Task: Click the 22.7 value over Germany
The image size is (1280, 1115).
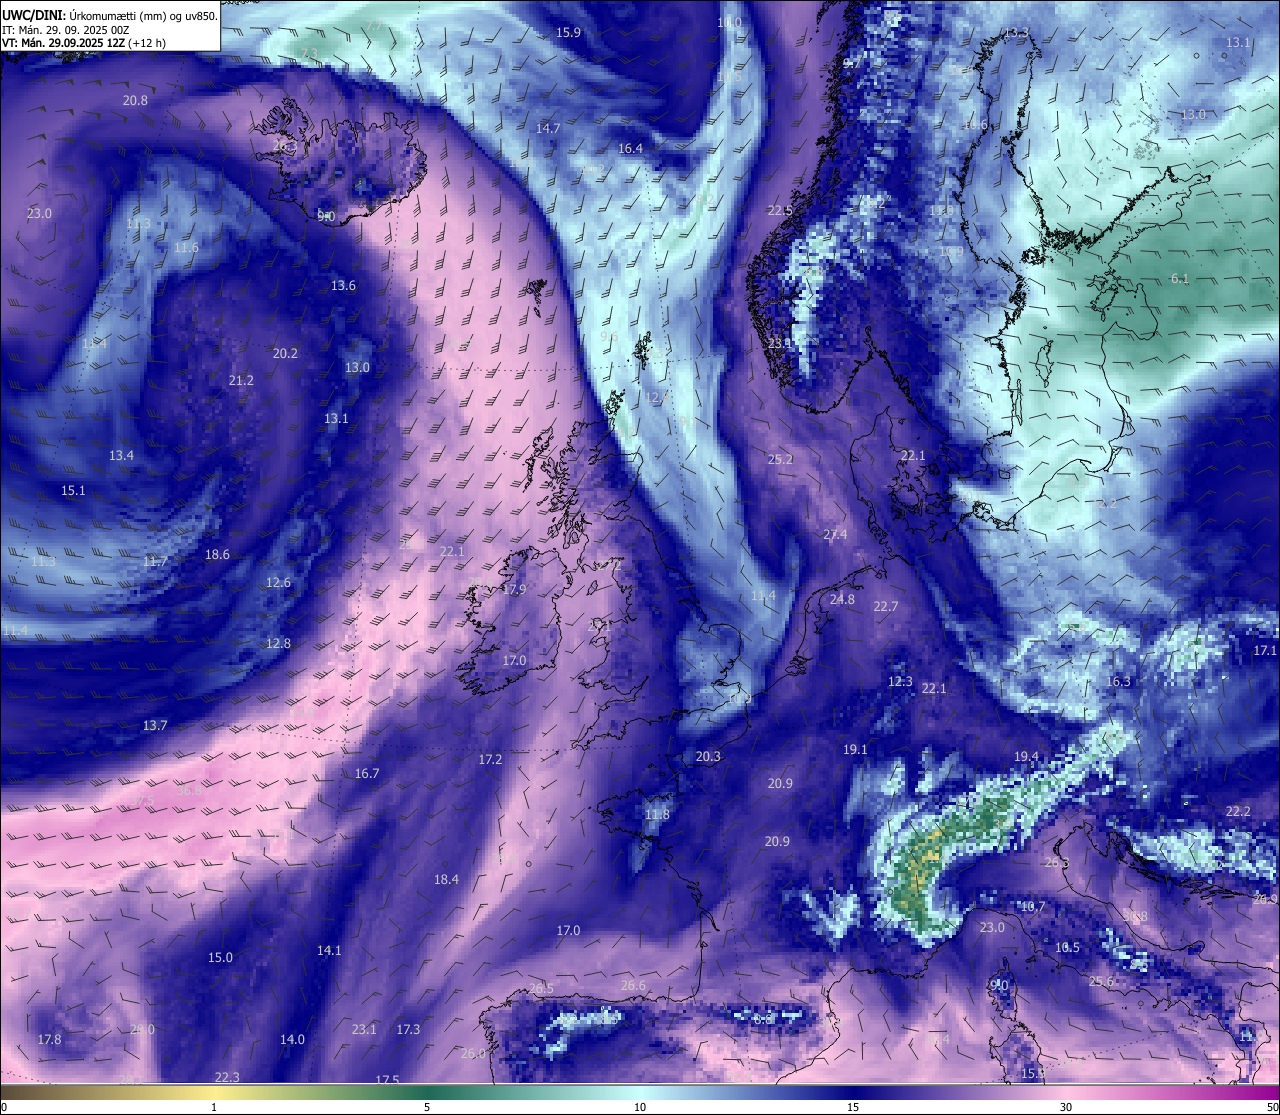Action: [885, 606]
